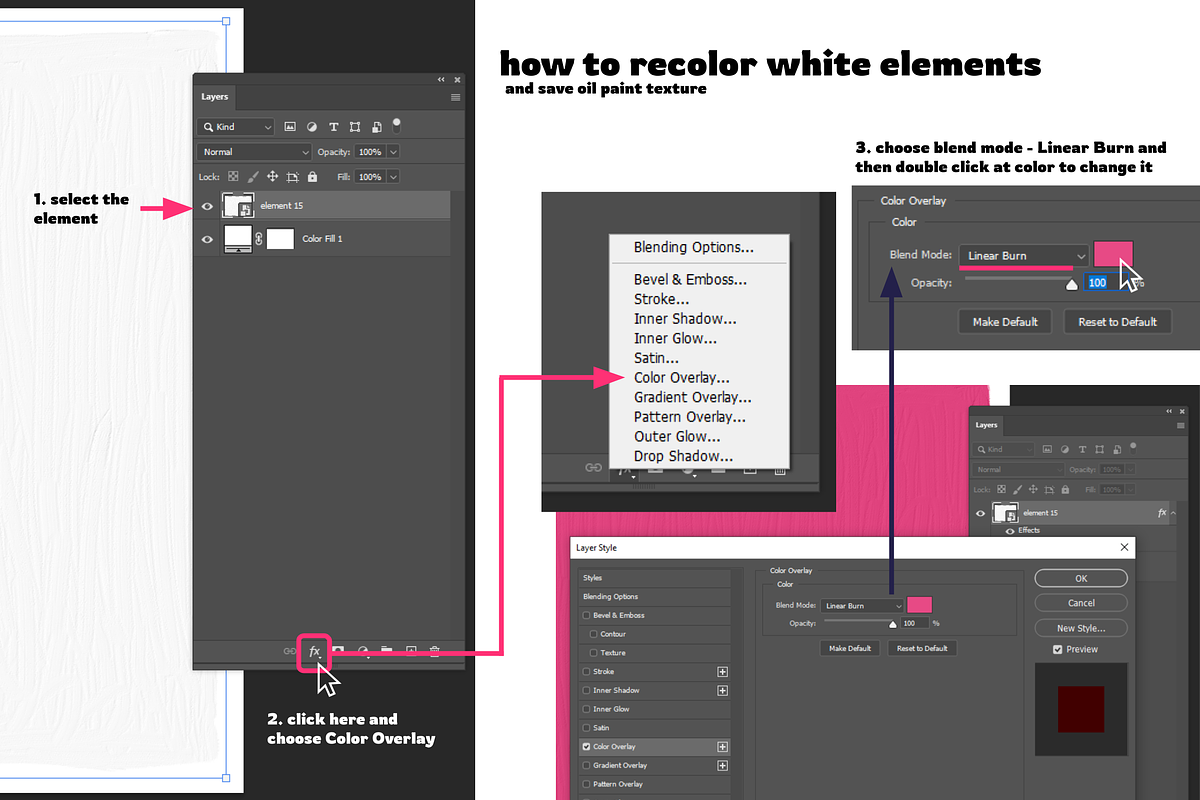Click plus button beside Inner Shadow effect
This screenshot has height=800, width=1200.
[722, 690]
